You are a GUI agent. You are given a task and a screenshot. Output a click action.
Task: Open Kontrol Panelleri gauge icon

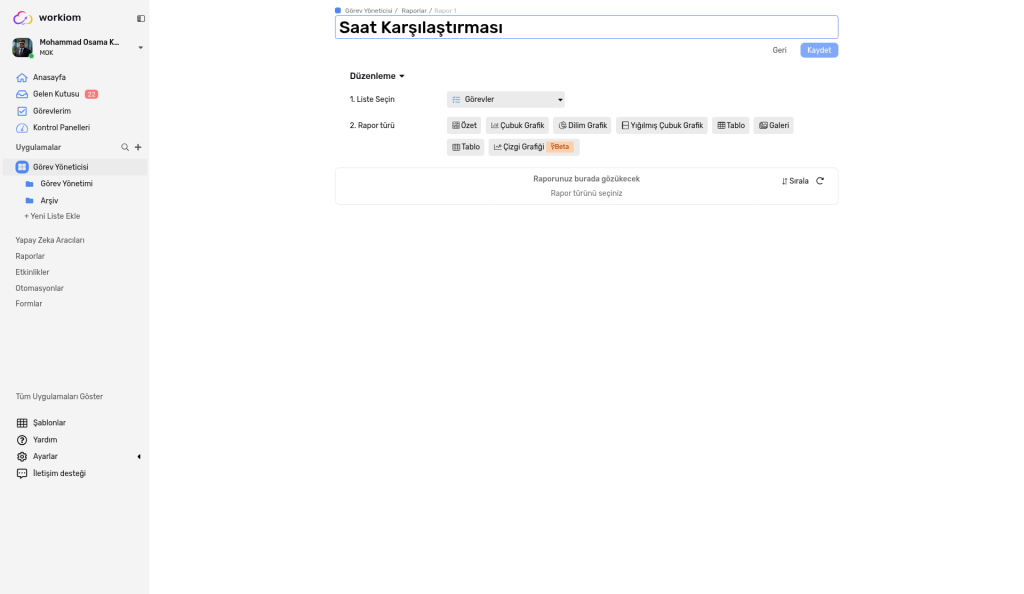pyautogui.click(x=22, y=128)
